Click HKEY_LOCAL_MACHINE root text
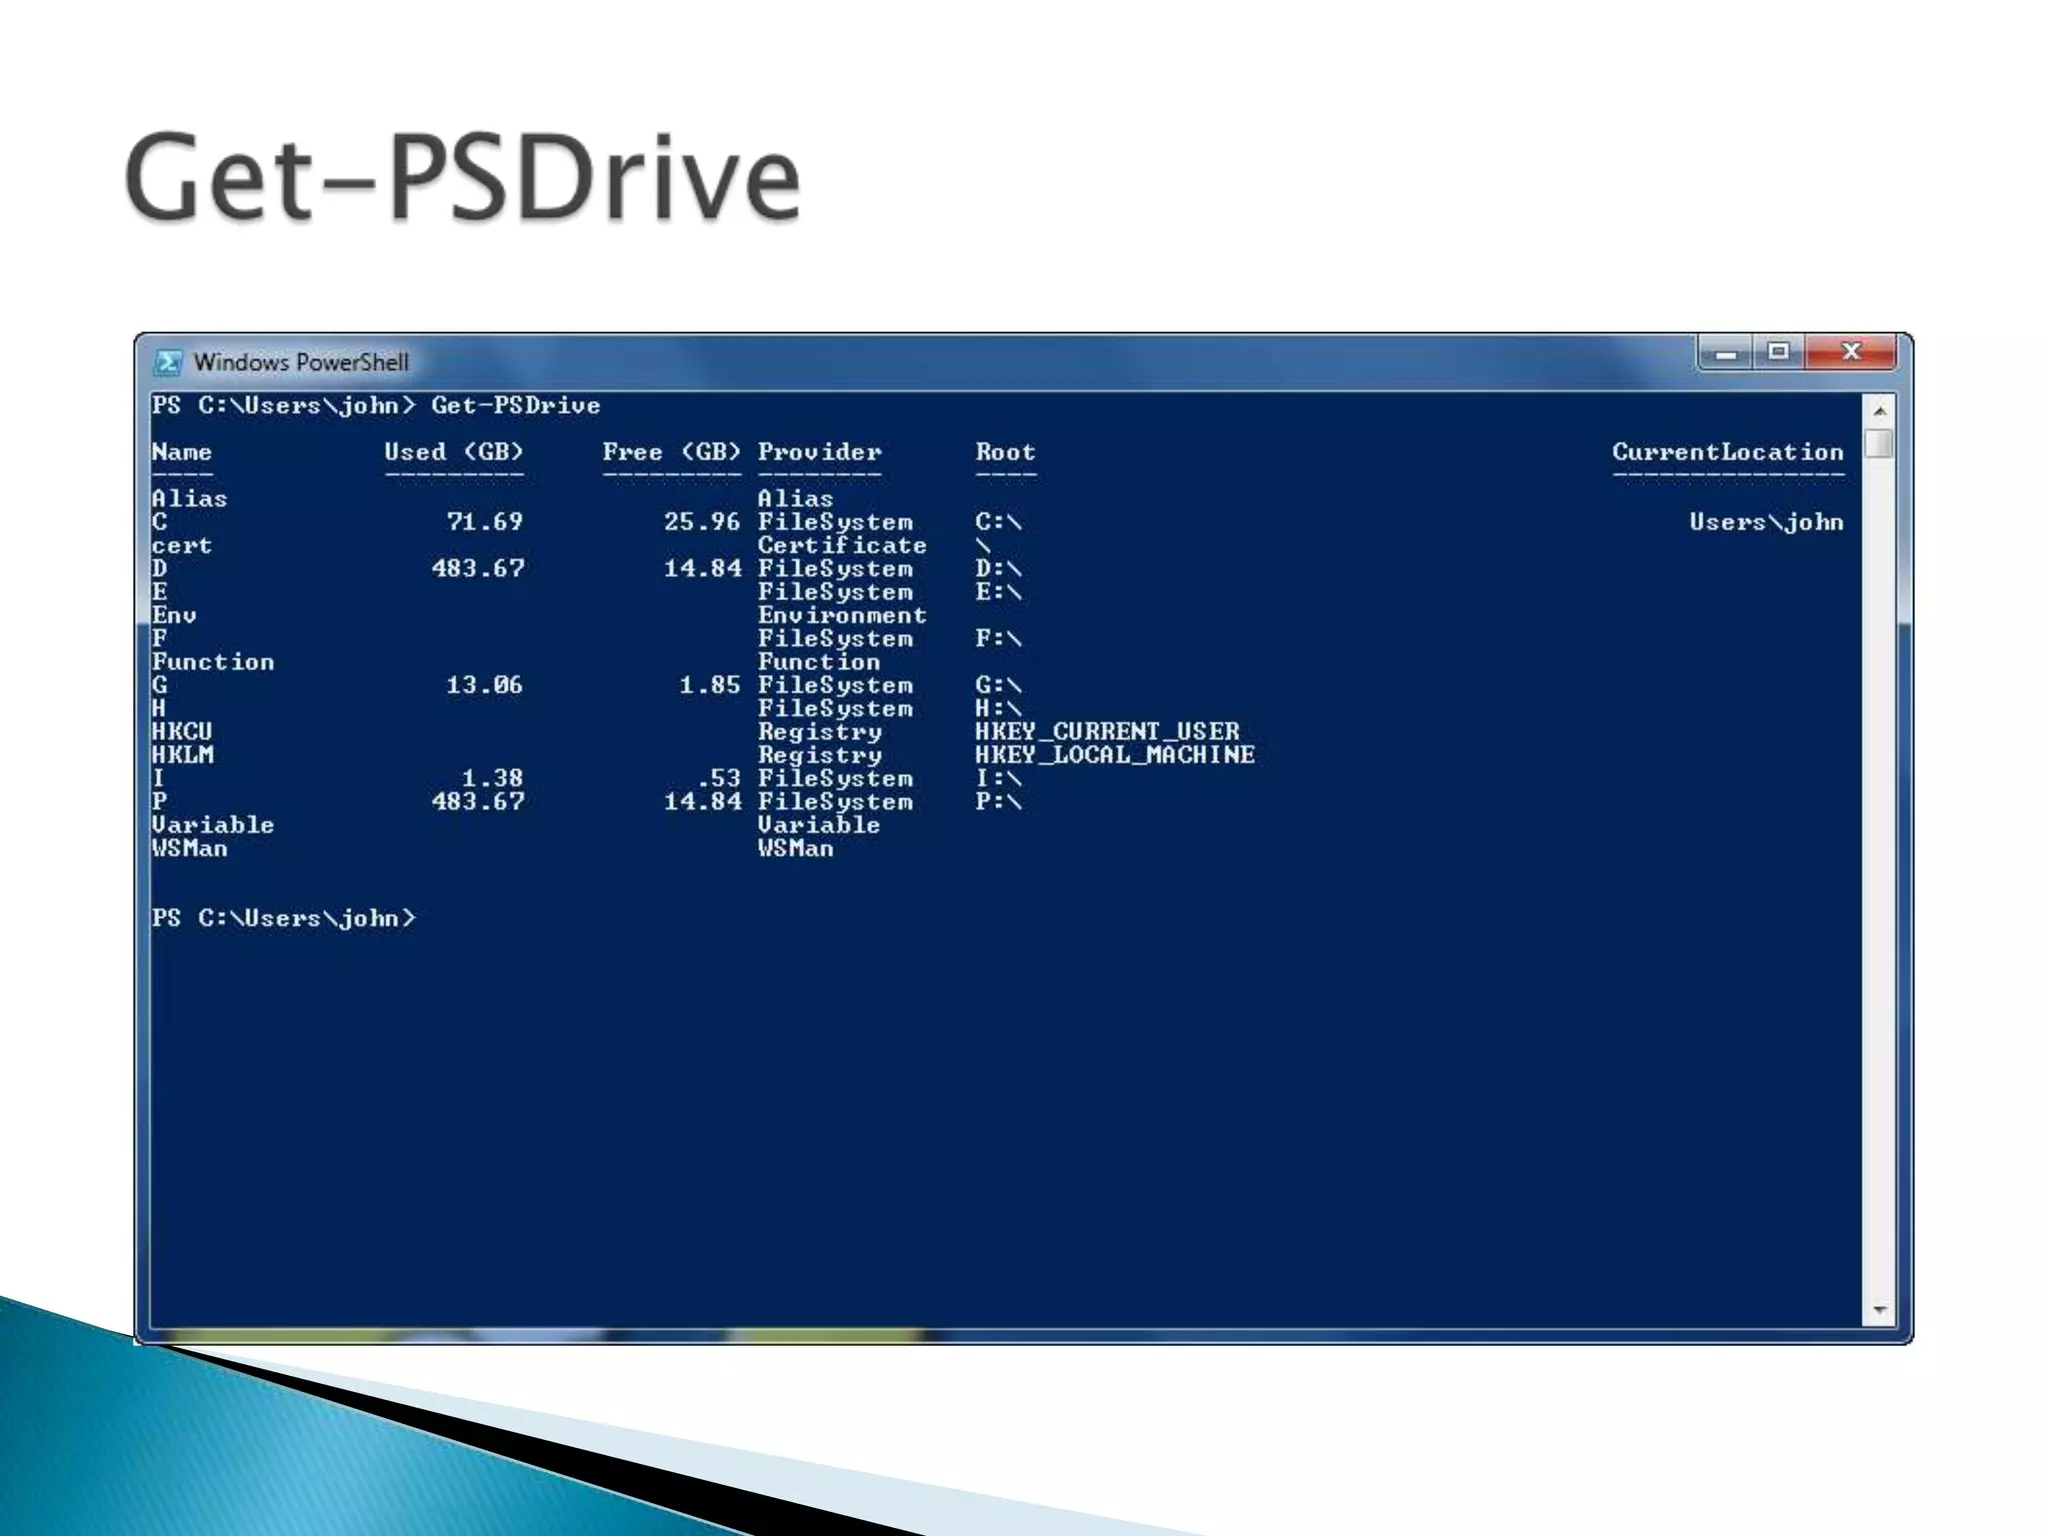Image resolution: width=2048 pixels, height=1536 pixels. tap(1115, 755)
